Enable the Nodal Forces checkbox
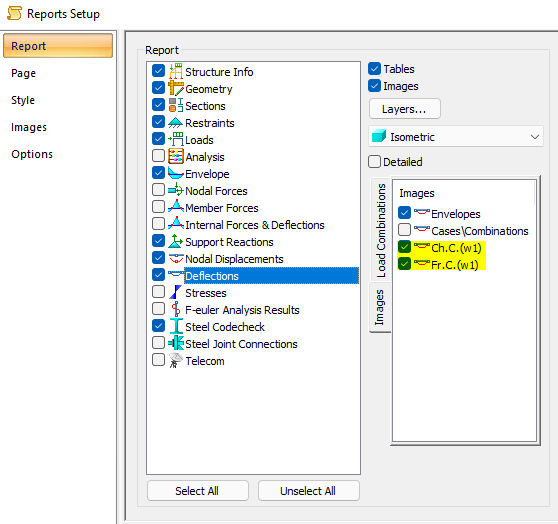Viewport: 558px width, 524px height. [x=158, y=190]
